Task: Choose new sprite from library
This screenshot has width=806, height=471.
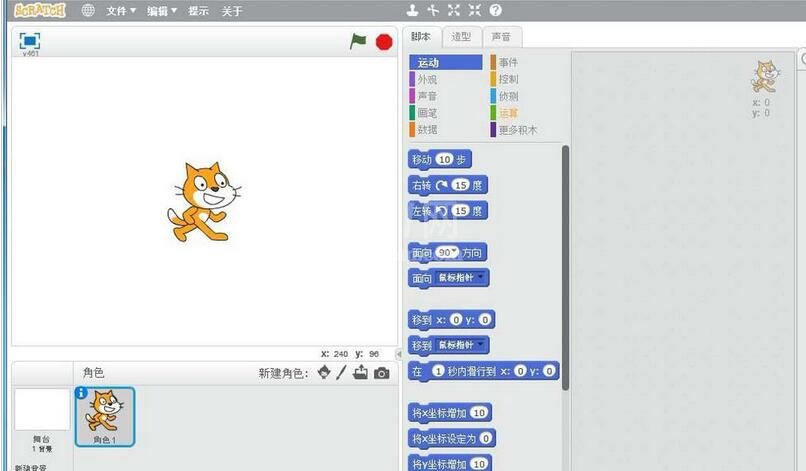Action: coord(324,372)
